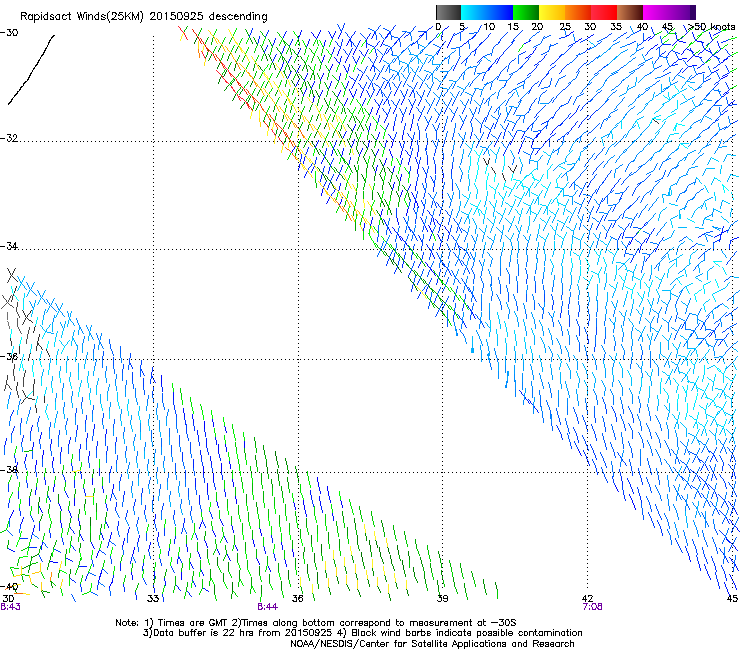
Task: Pick the red 30-35 knots legend color
Action: (x=604, y=12)
